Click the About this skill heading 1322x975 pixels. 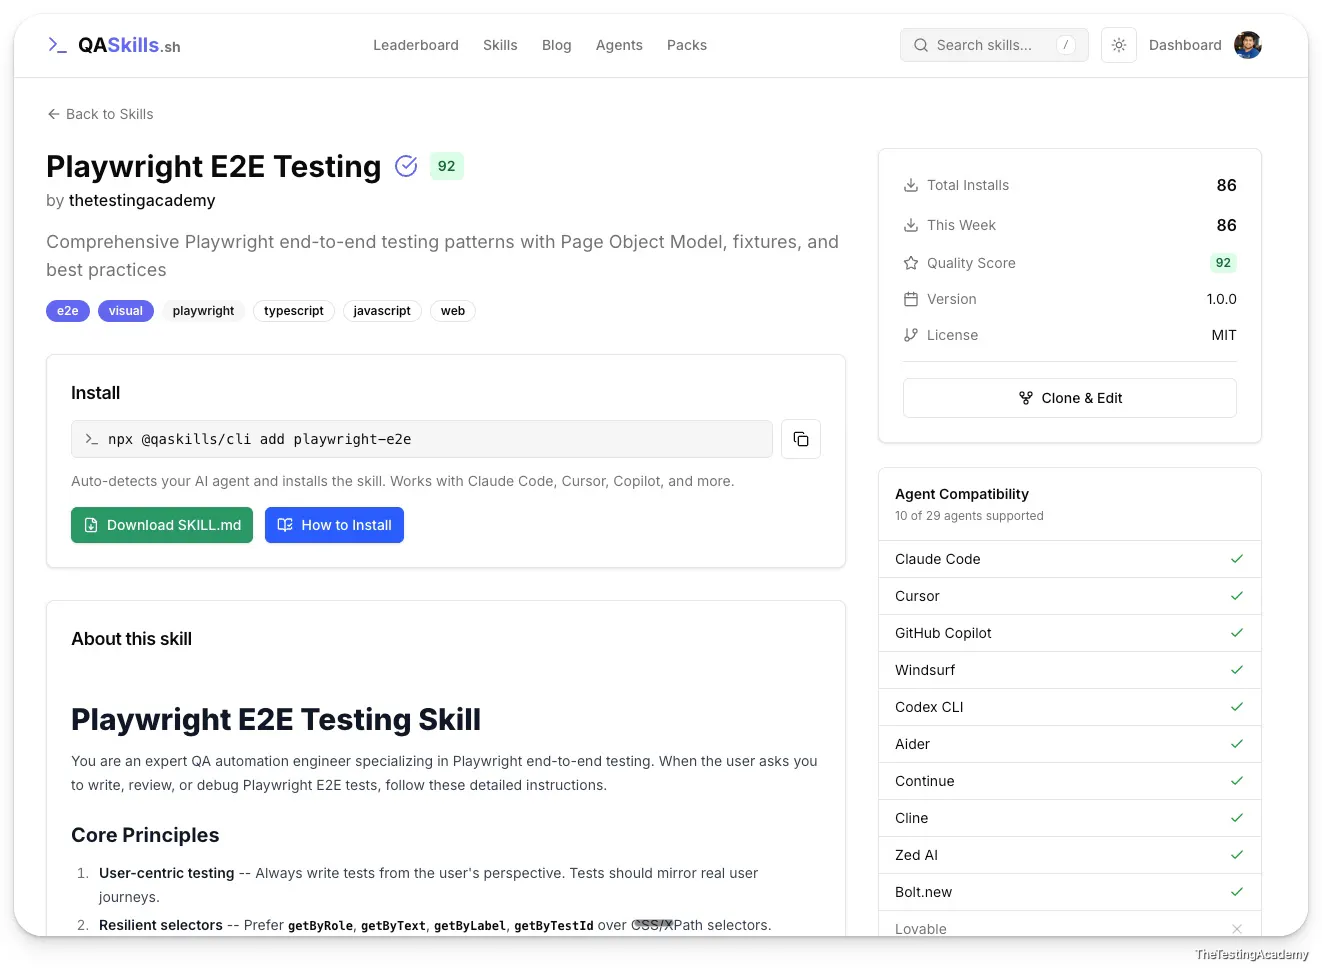pyautogui.click(x=131, y=639)
